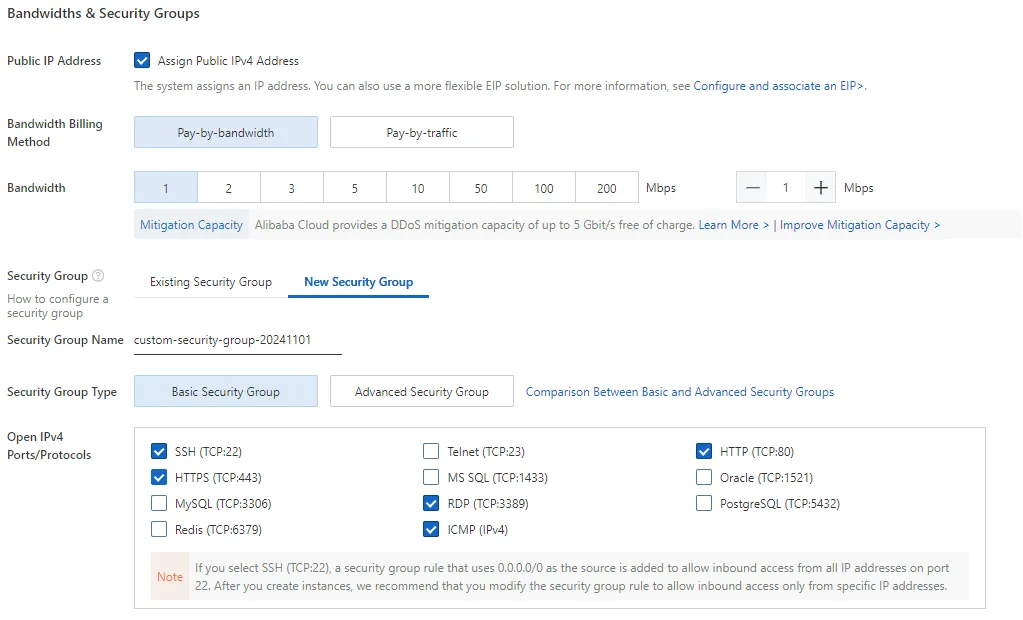Click the Security Group help question-mark icon

[98, 276]
